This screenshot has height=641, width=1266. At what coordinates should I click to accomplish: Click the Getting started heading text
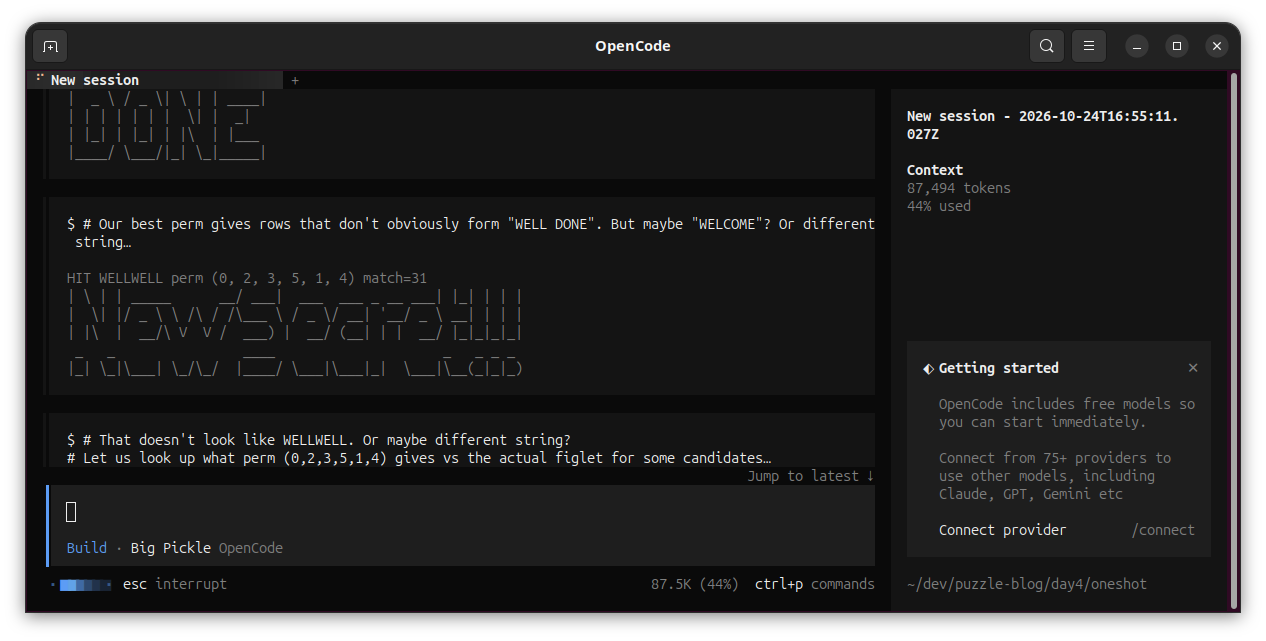pyautogui.click(x=999, y=368)
